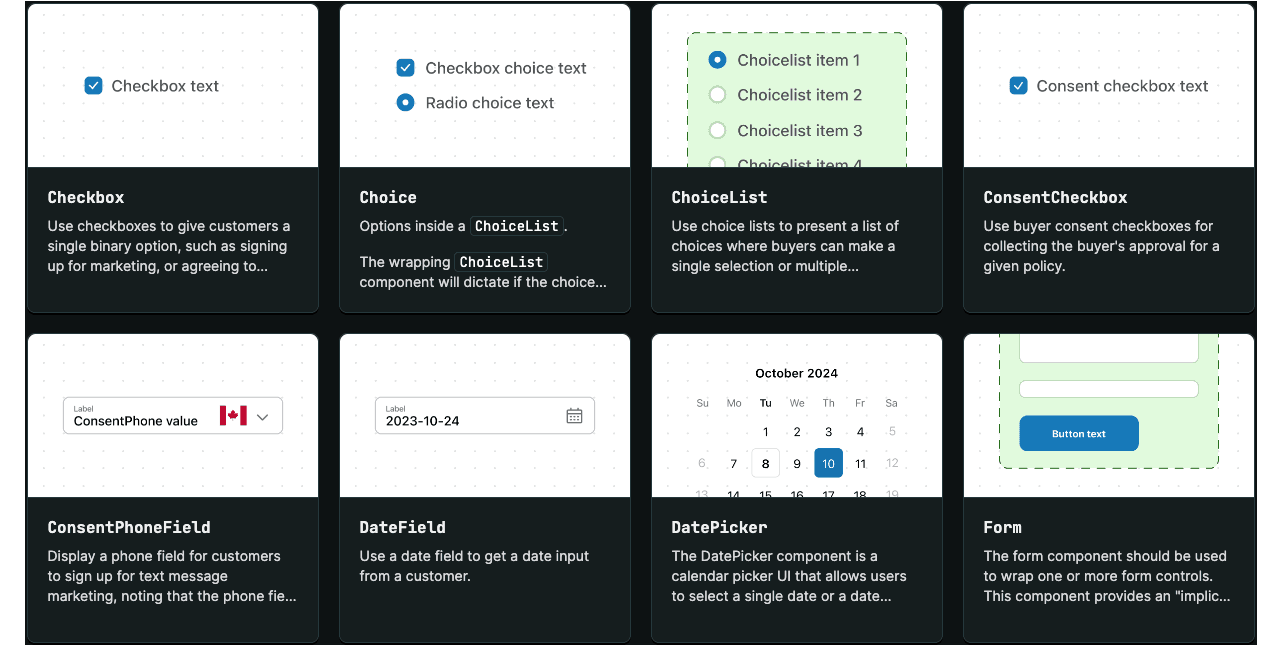This screenshot has width=1267, height=656.
Task: Select Choicelist item 3 radio button
Action: (717, 130)
